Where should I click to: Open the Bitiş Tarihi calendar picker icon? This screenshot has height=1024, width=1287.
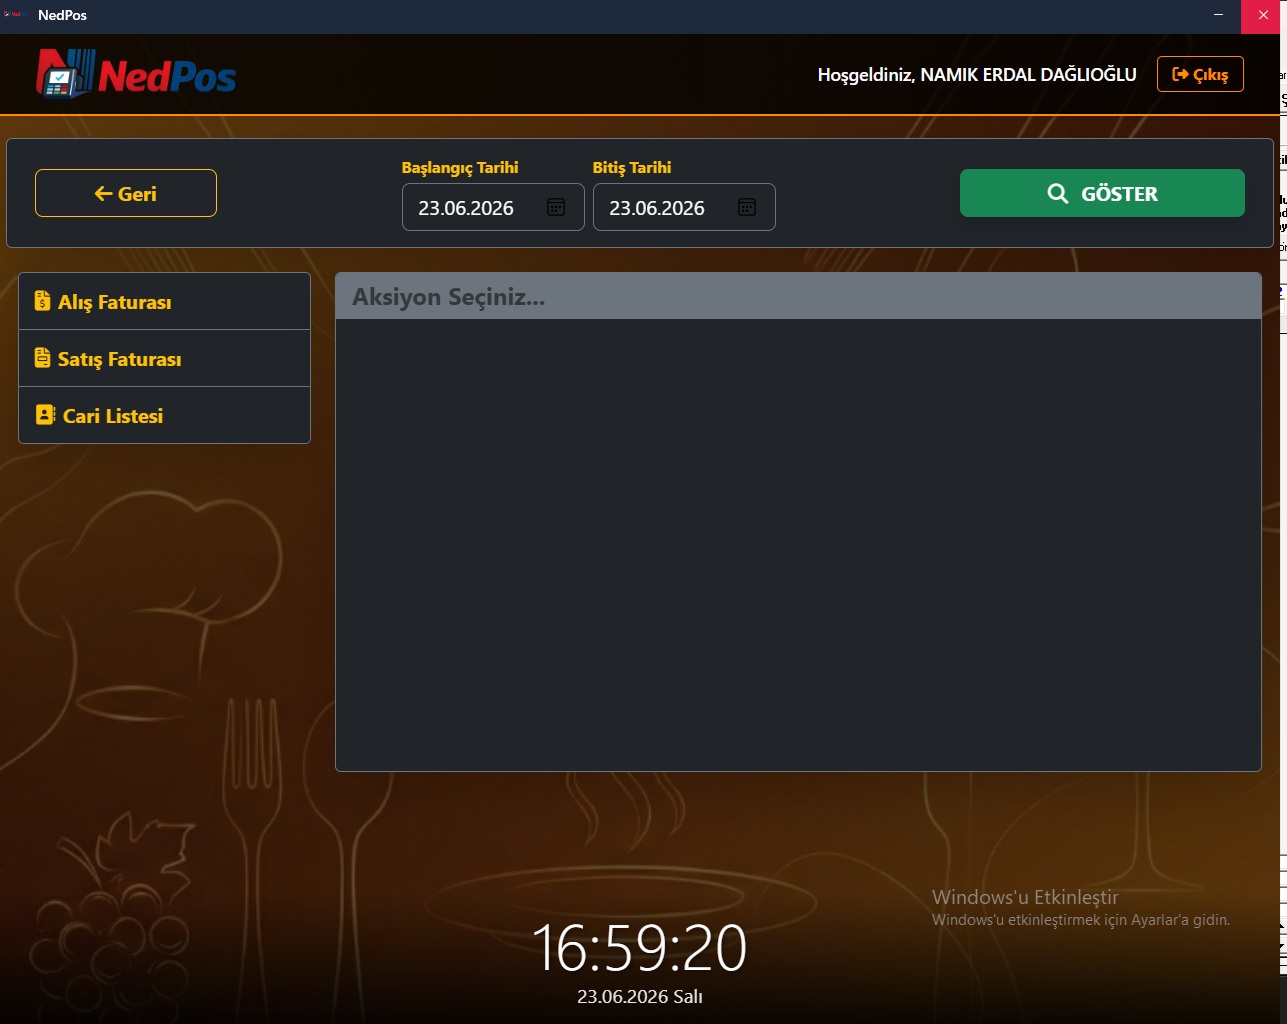747,207
